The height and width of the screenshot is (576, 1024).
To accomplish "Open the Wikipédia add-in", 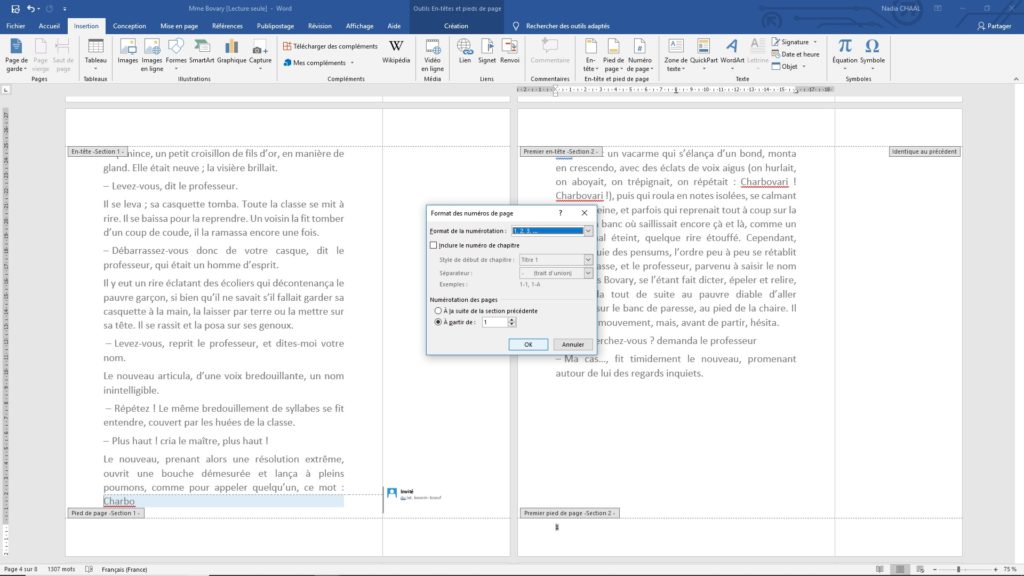I will coord(396,52).
